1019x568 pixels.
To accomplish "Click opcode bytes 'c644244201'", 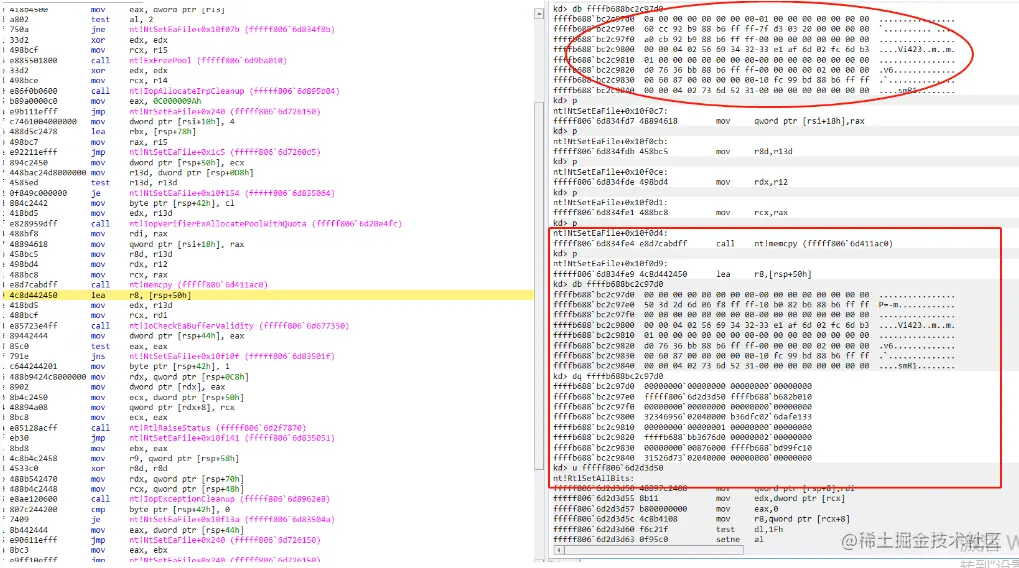I will [33, 367].
